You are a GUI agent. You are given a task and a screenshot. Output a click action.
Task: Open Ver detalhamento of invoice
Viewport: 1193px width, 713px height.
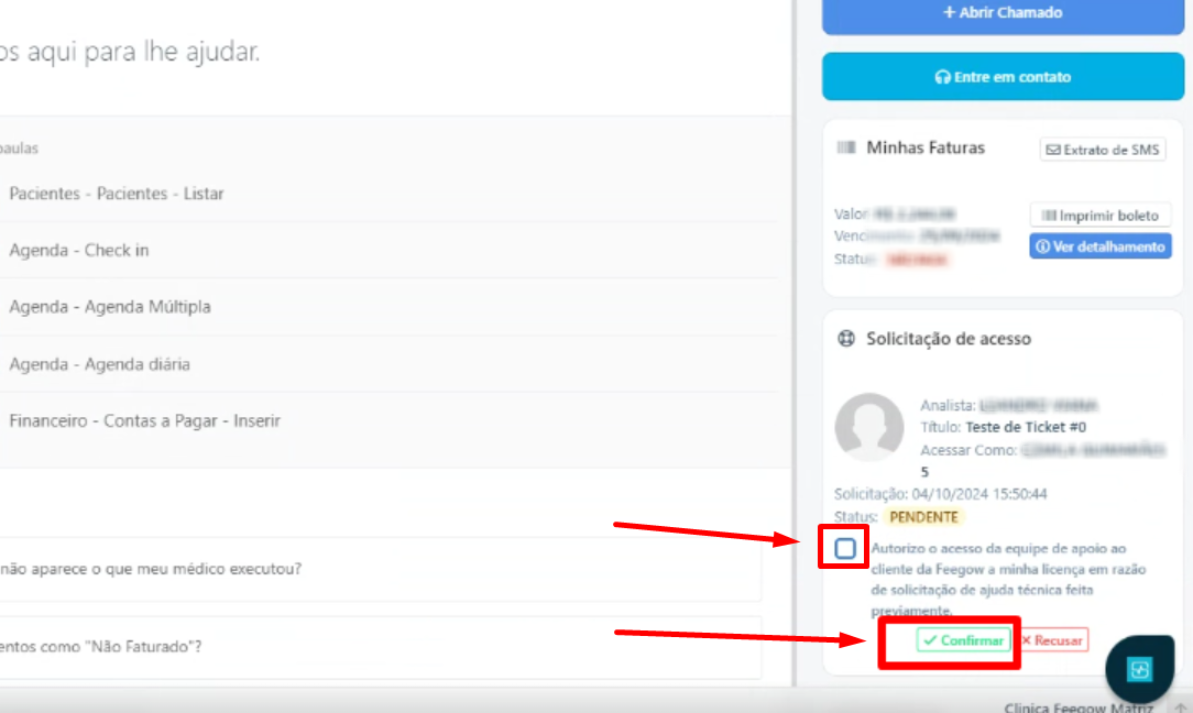[x=1100, y=247]
